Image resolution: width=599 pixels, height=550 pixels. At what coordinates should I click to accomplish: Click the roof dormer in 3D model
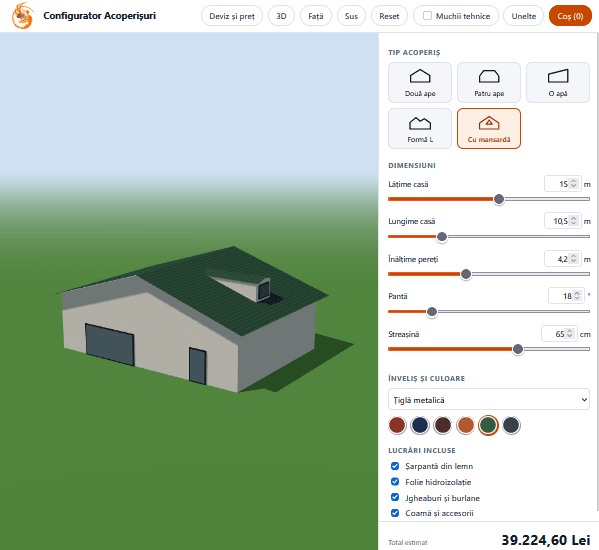click(x=244, y=285)
